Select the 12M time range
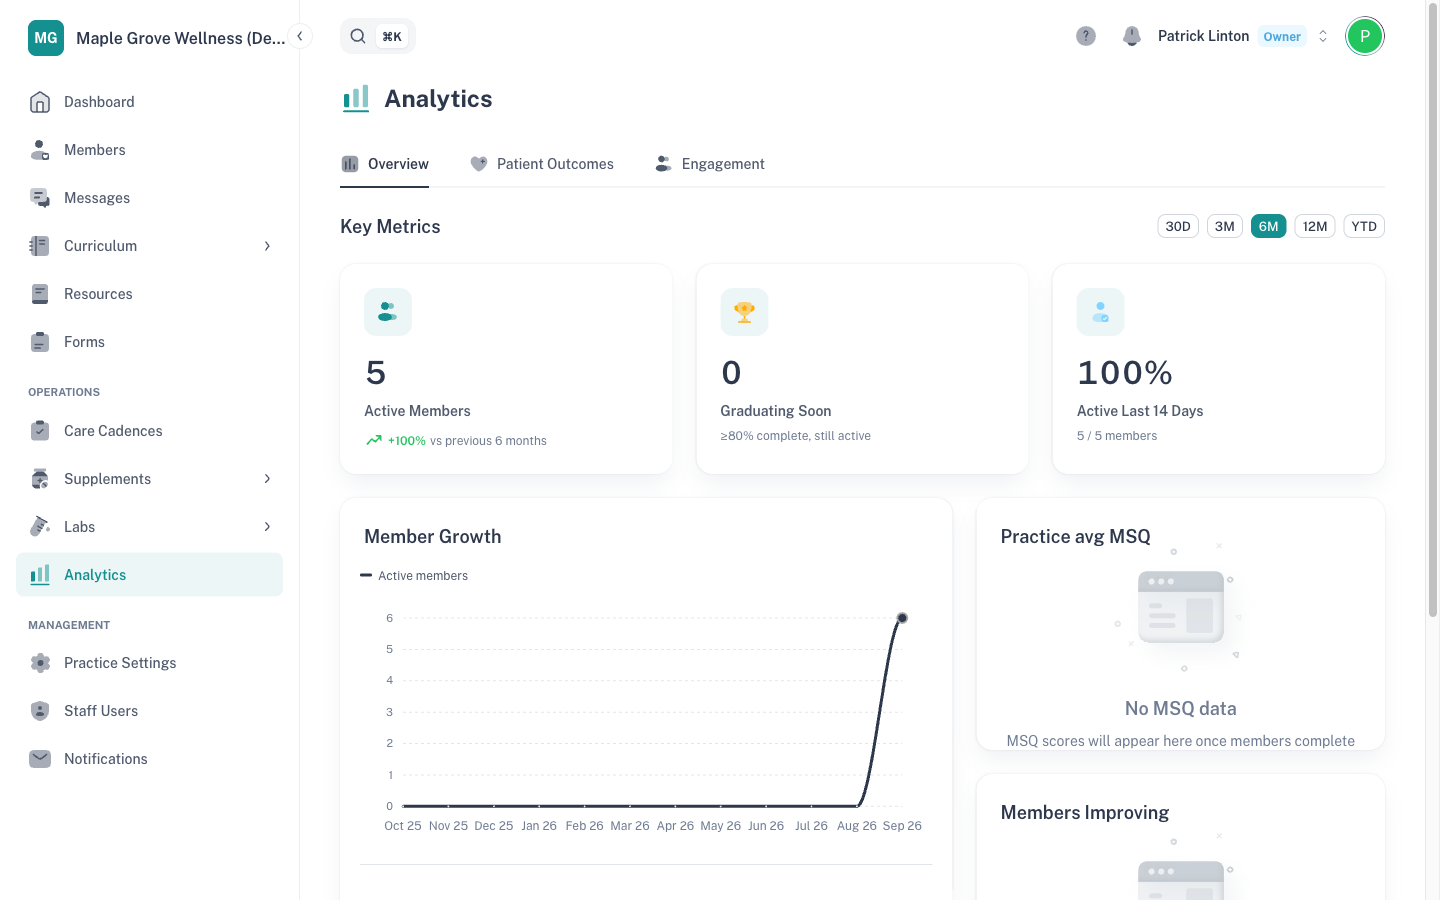 1315,226
